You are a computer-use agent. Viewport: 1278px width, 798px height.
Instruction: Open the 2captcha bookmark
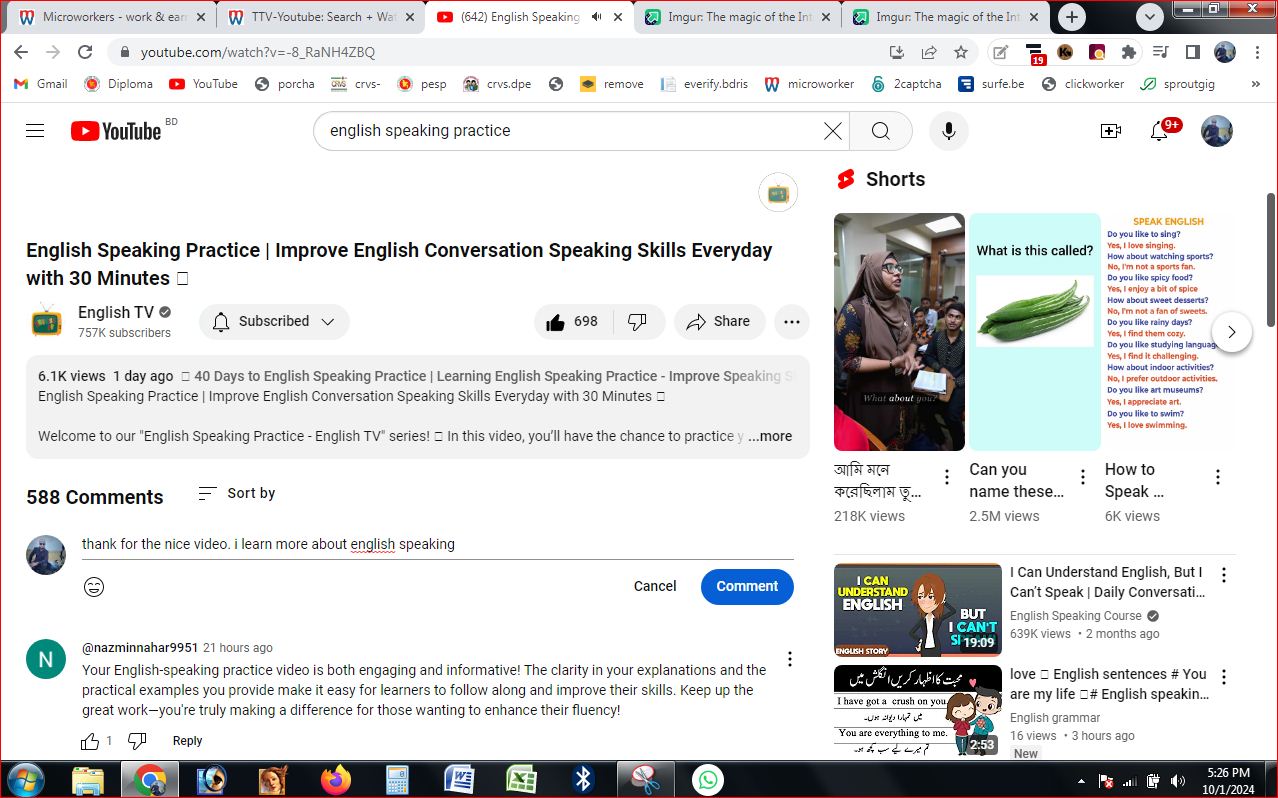click(x=906, y=84)
